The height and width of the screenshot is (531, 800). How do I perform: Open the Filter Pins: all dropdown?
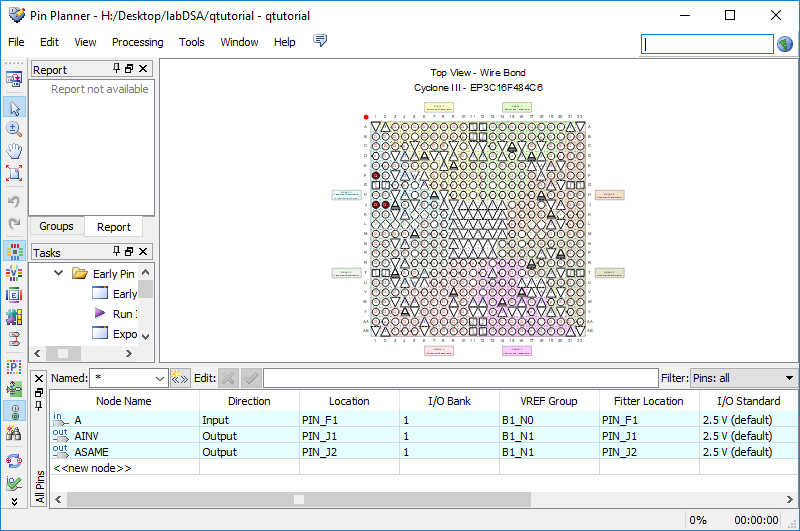pyautogui.click(x=744, y=378)
